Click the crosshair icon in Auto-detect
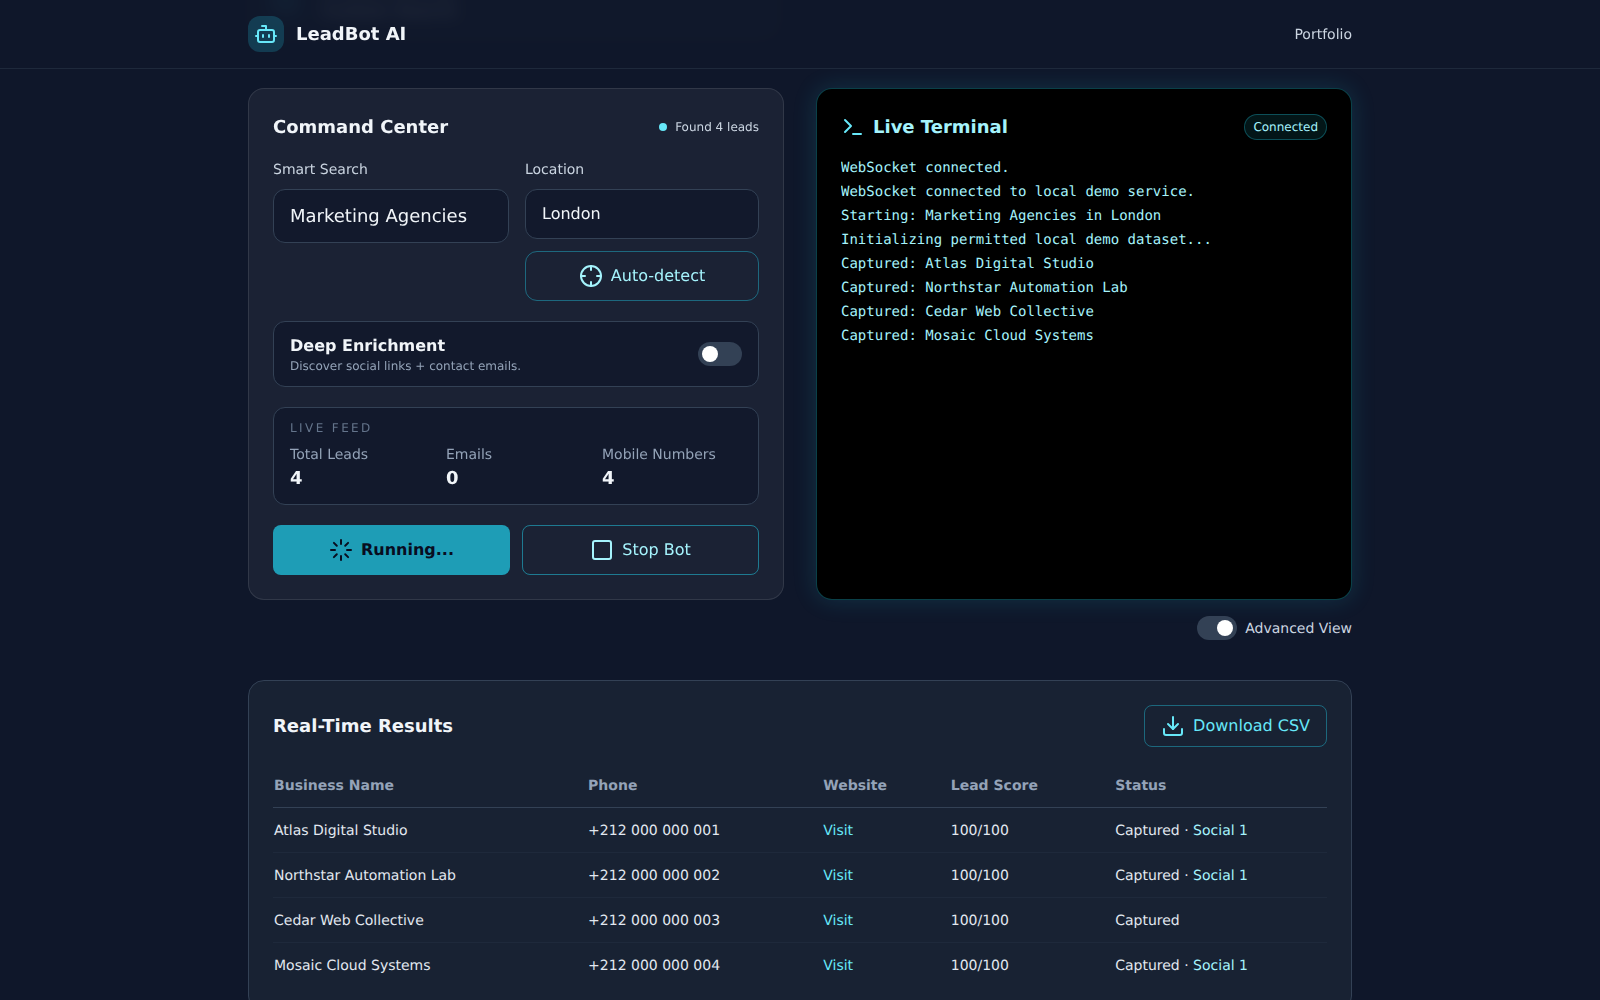Image resolution: width=1600 pixels, height=1000 pixels. (591, 276)
